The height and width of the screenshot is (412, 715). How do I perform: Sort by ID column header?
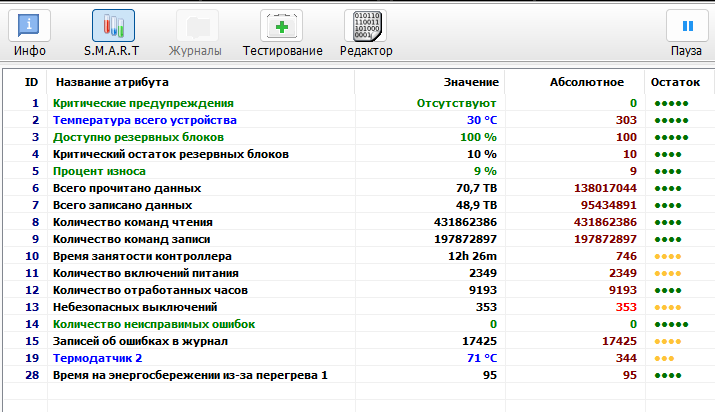(31, 82)
